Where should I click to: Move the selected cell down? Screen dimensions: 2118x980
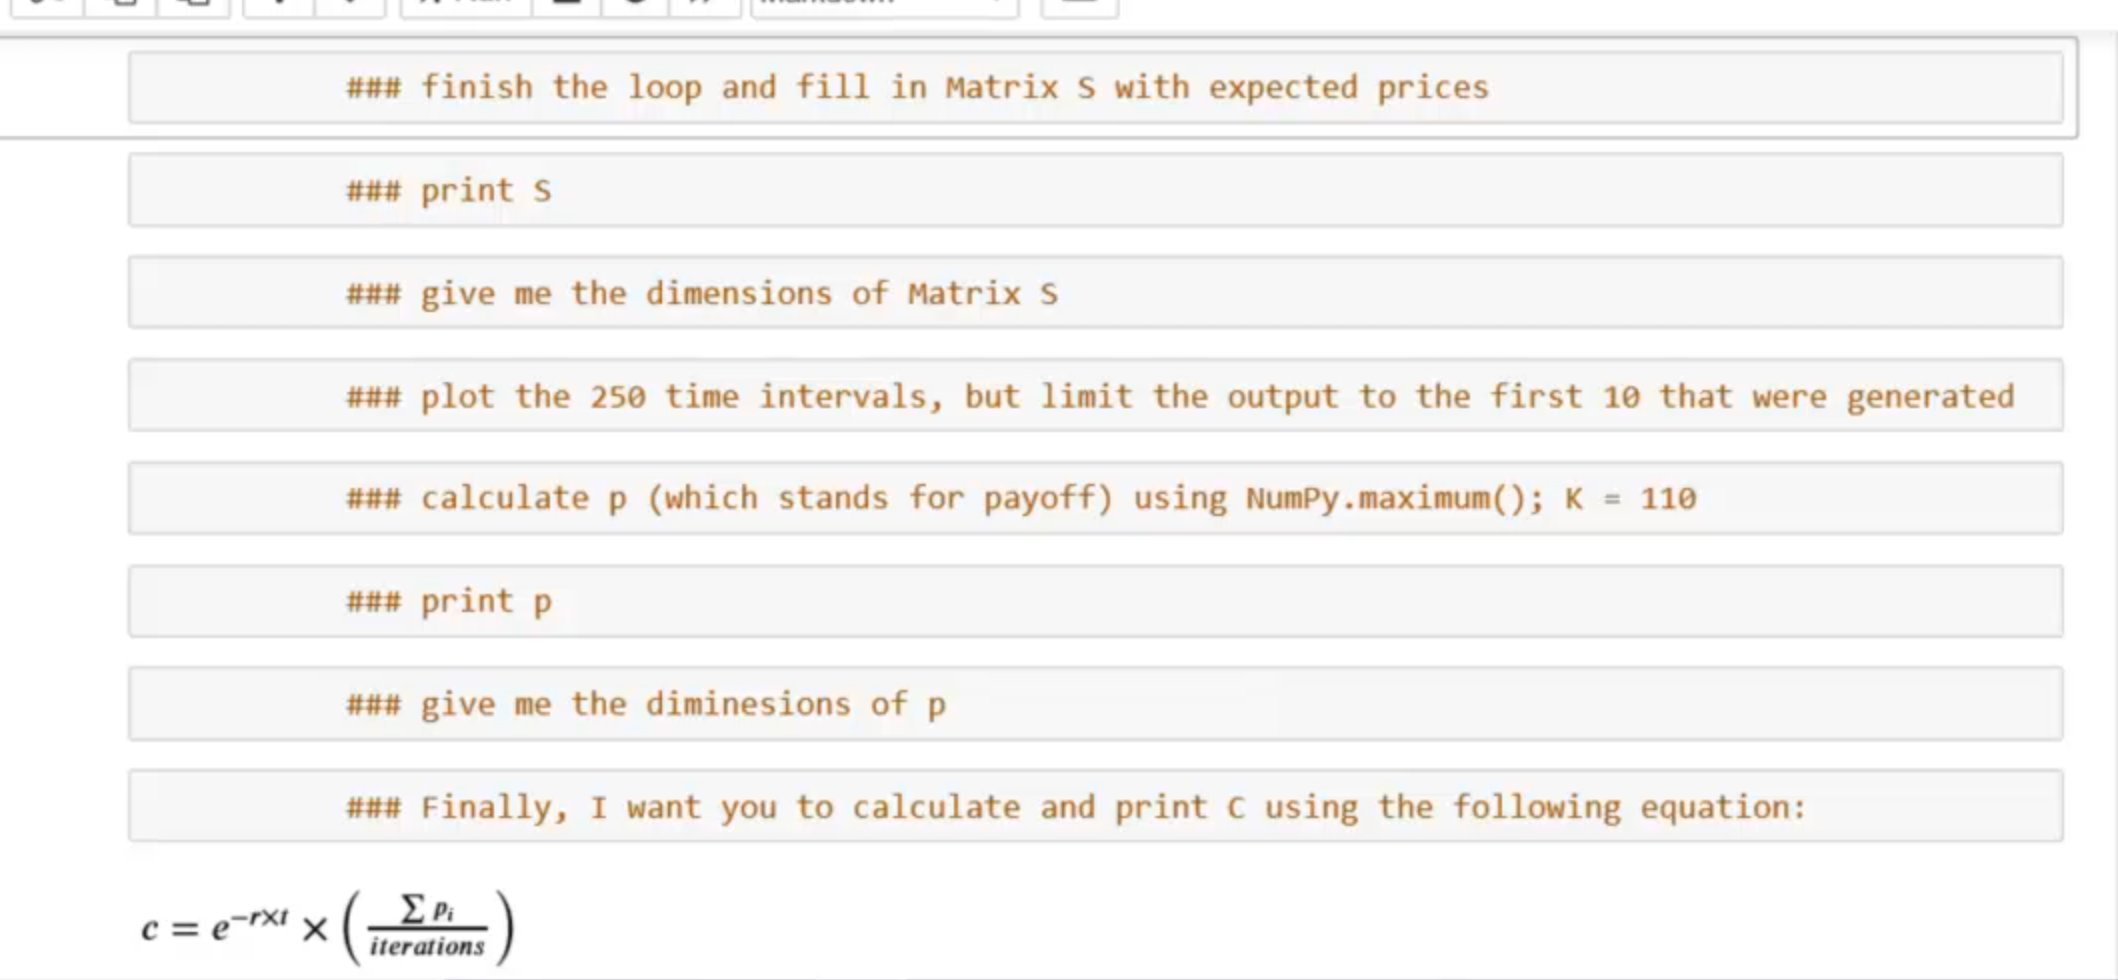click(x=349, y=5)
